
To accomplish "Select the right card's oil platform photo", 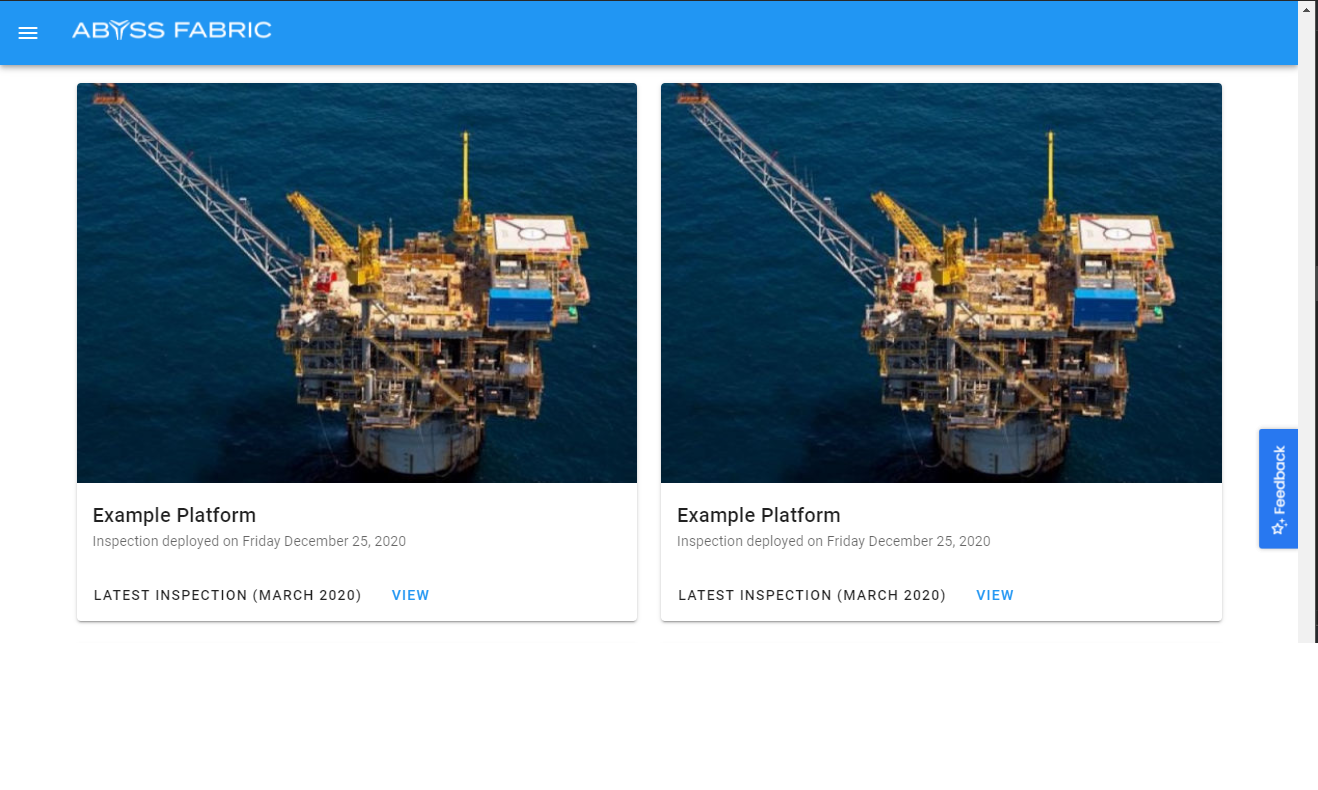I will pyautogui.click(x=941, y=283).
